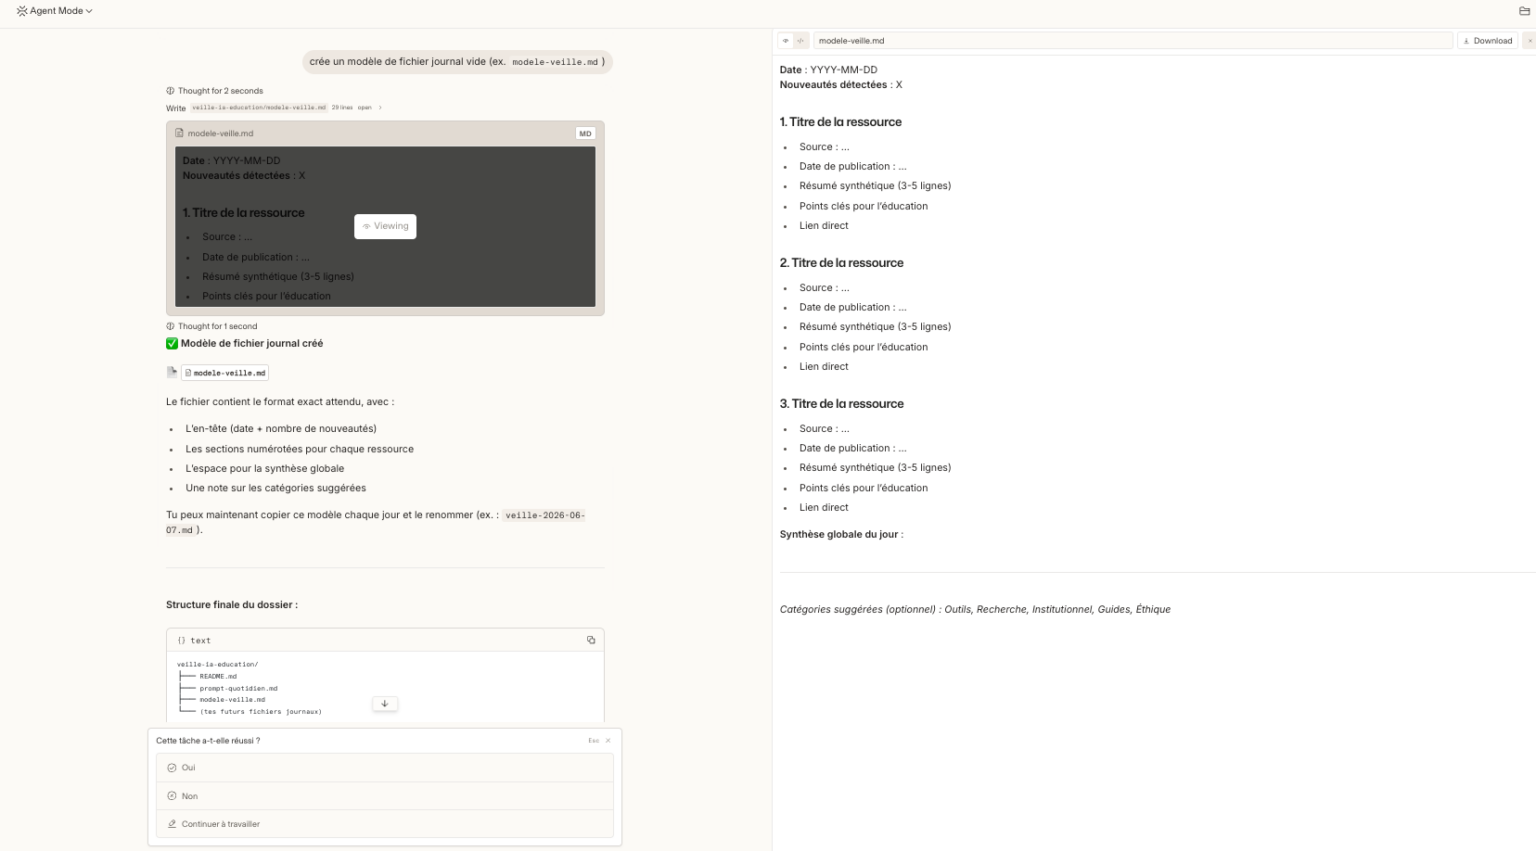Click 'Synthèse globale du jour' text

pos(841,534)
